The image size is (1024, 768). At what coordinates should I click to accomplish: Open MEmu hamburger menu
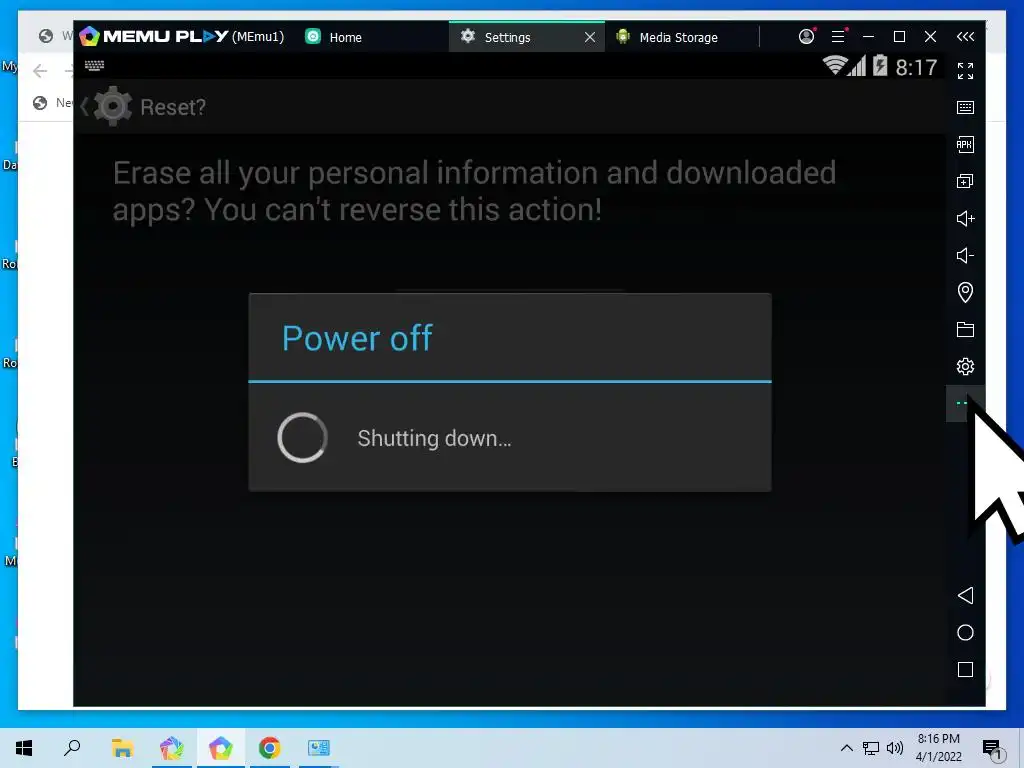(x=839, y=37)
